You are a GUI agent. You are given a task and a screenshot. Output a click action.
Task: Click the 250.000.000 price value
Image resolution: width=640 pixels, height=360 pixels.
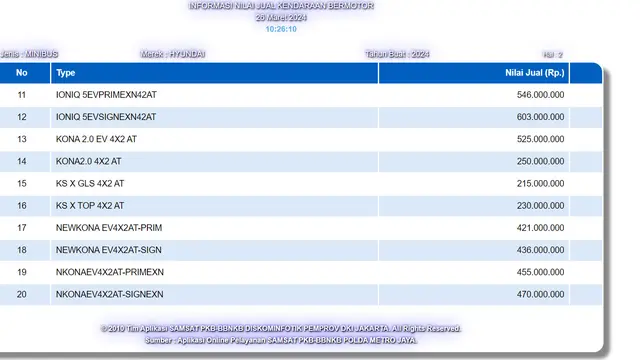pyautogui.click(x=540, y=161)
